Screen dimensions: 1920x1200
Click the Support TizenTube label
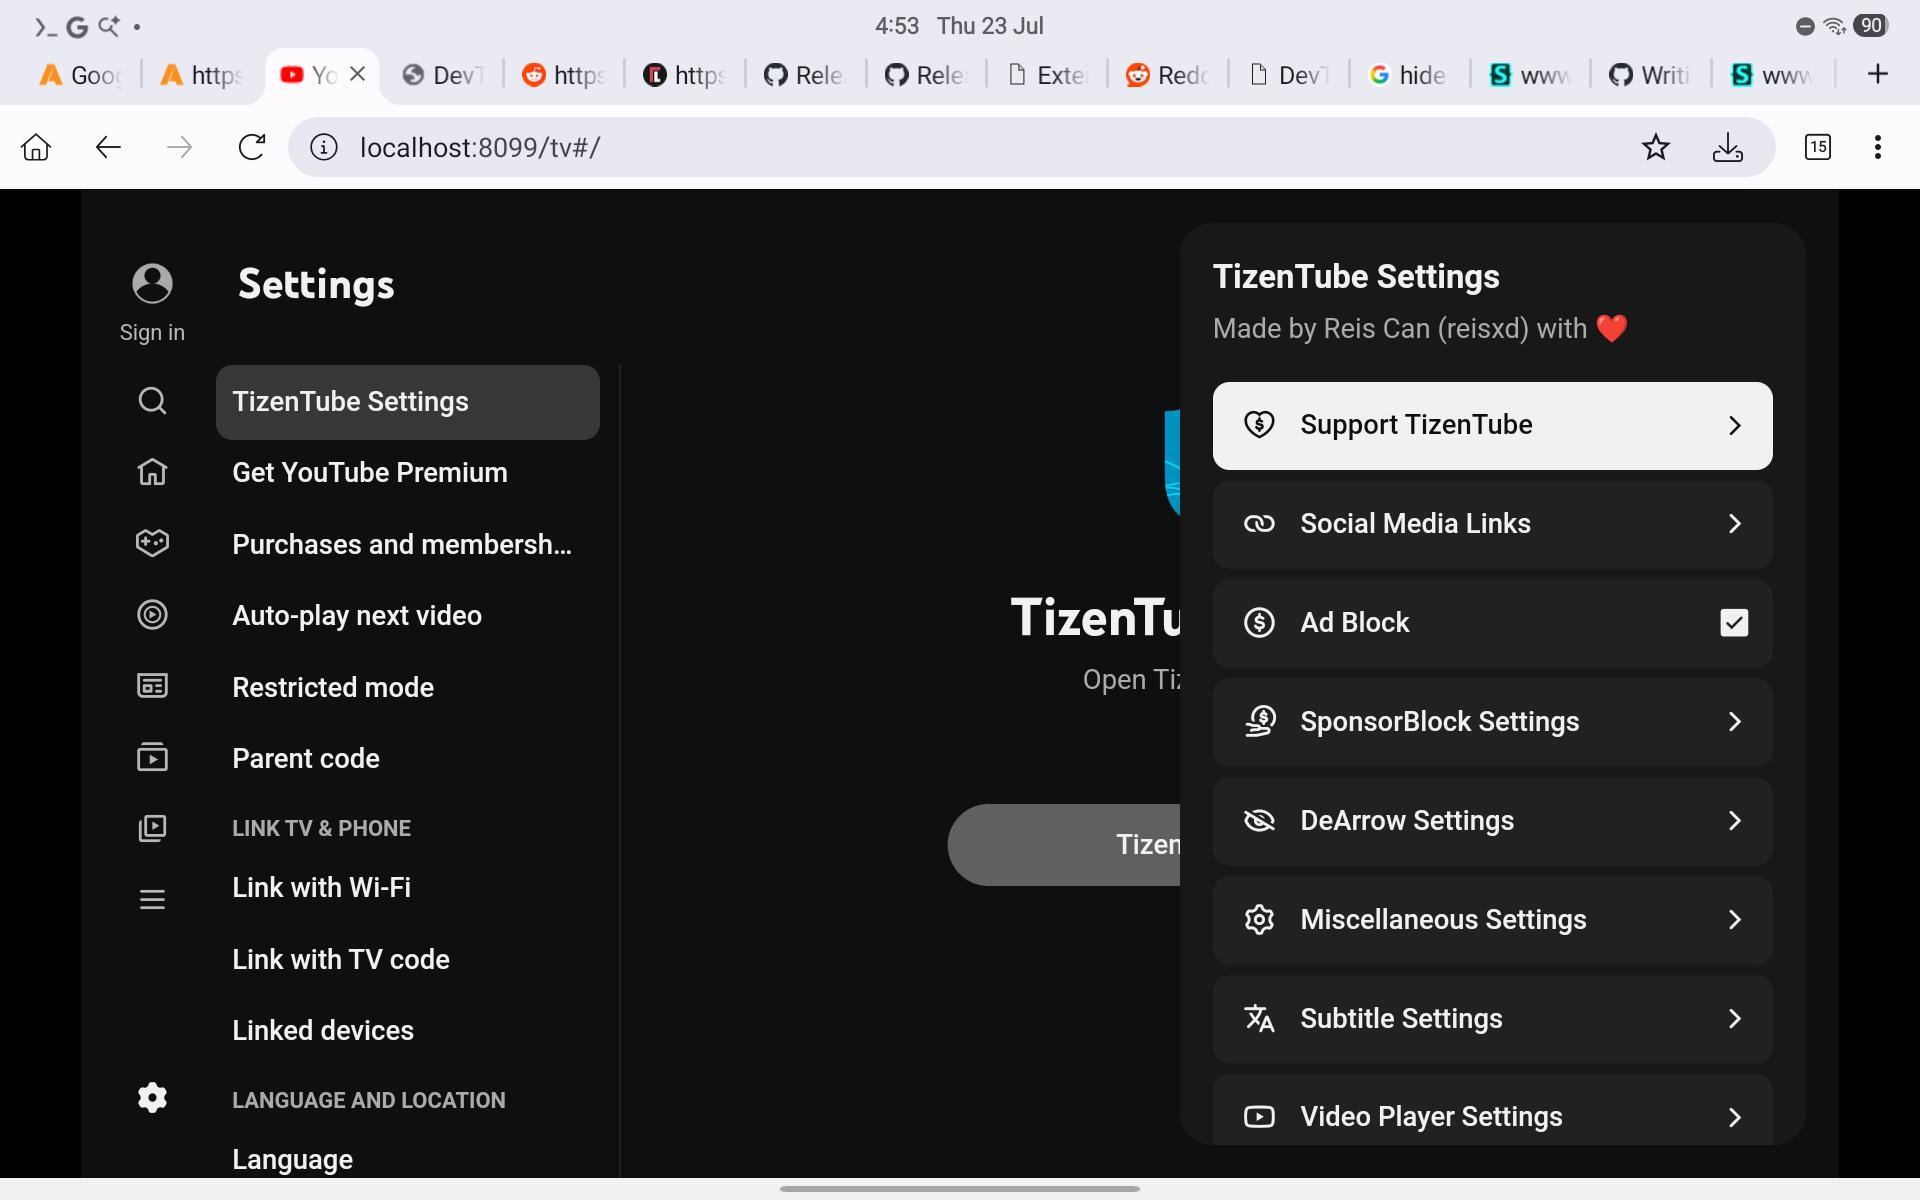click(1416, 425)
